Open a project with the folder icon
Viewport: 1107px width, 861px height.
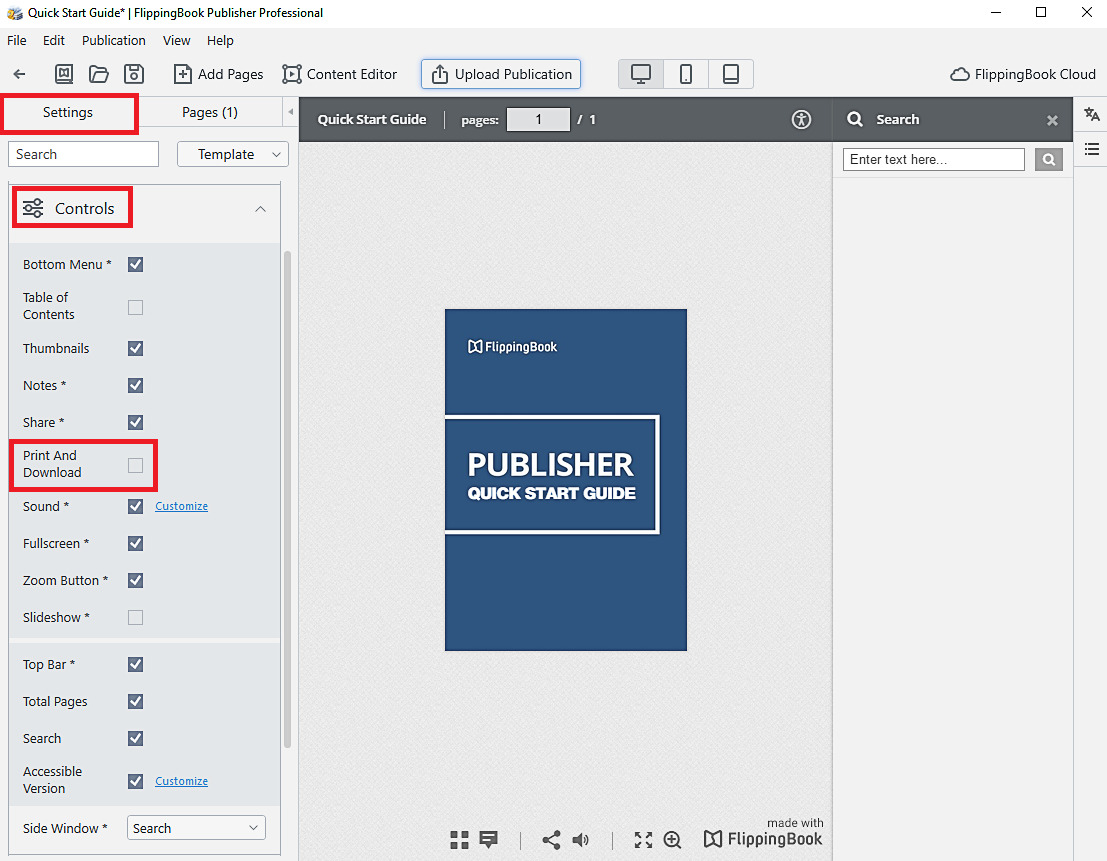(x=99, y=74)
